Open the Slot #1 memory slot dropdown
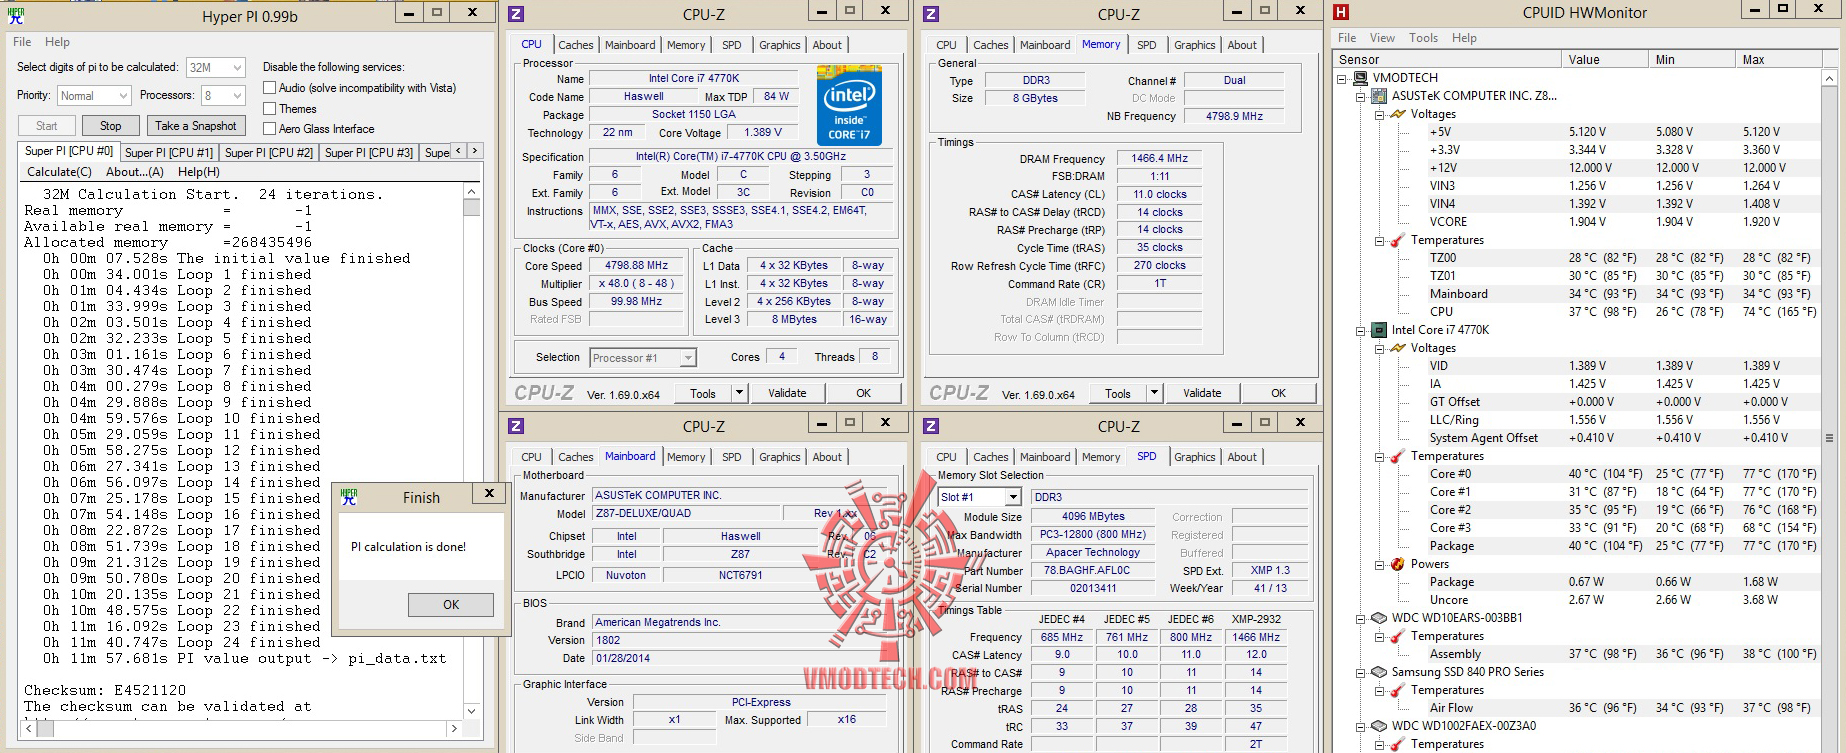The width and height of the screenshot is (1846, 753). [979, 497]
